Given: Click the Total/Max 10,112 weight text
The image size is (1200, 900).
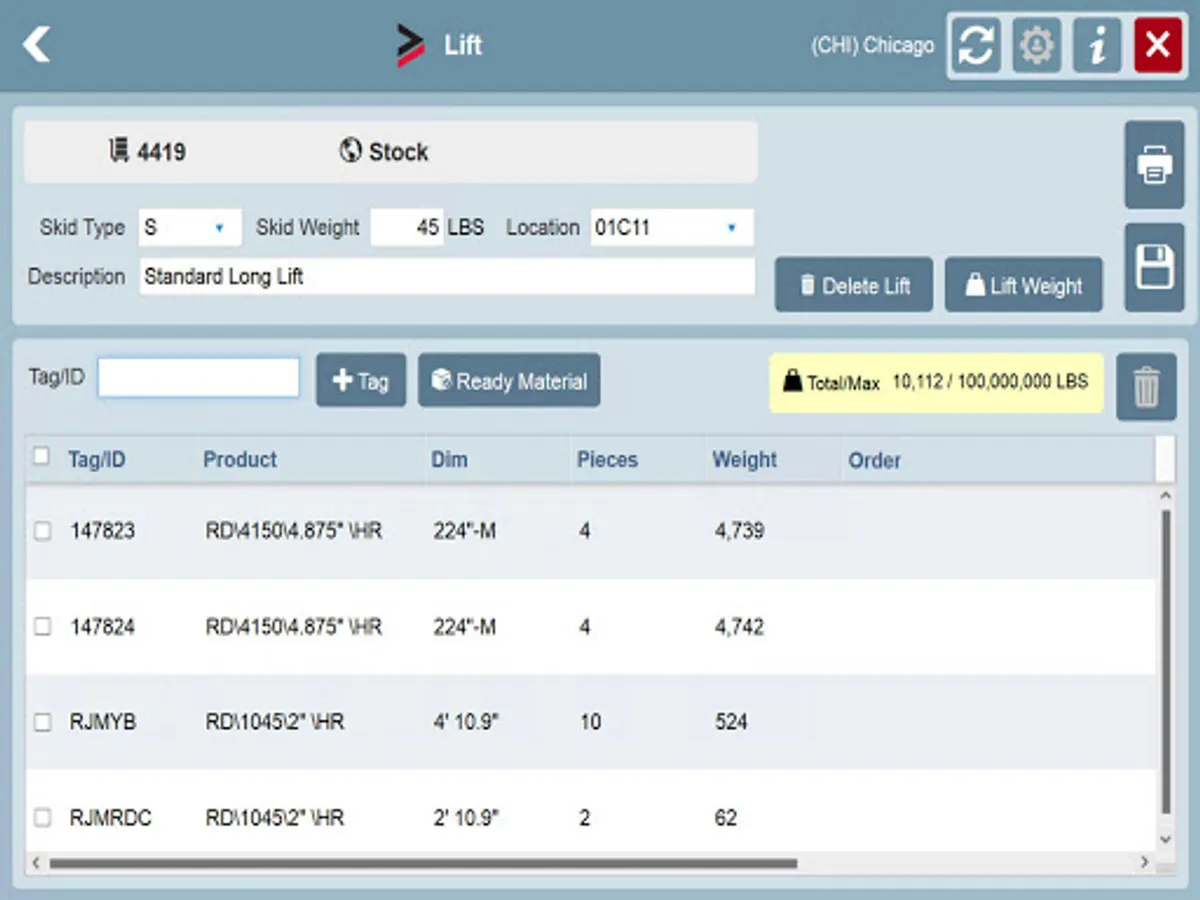Looking at the screenshot, I should tap(990, 382).
